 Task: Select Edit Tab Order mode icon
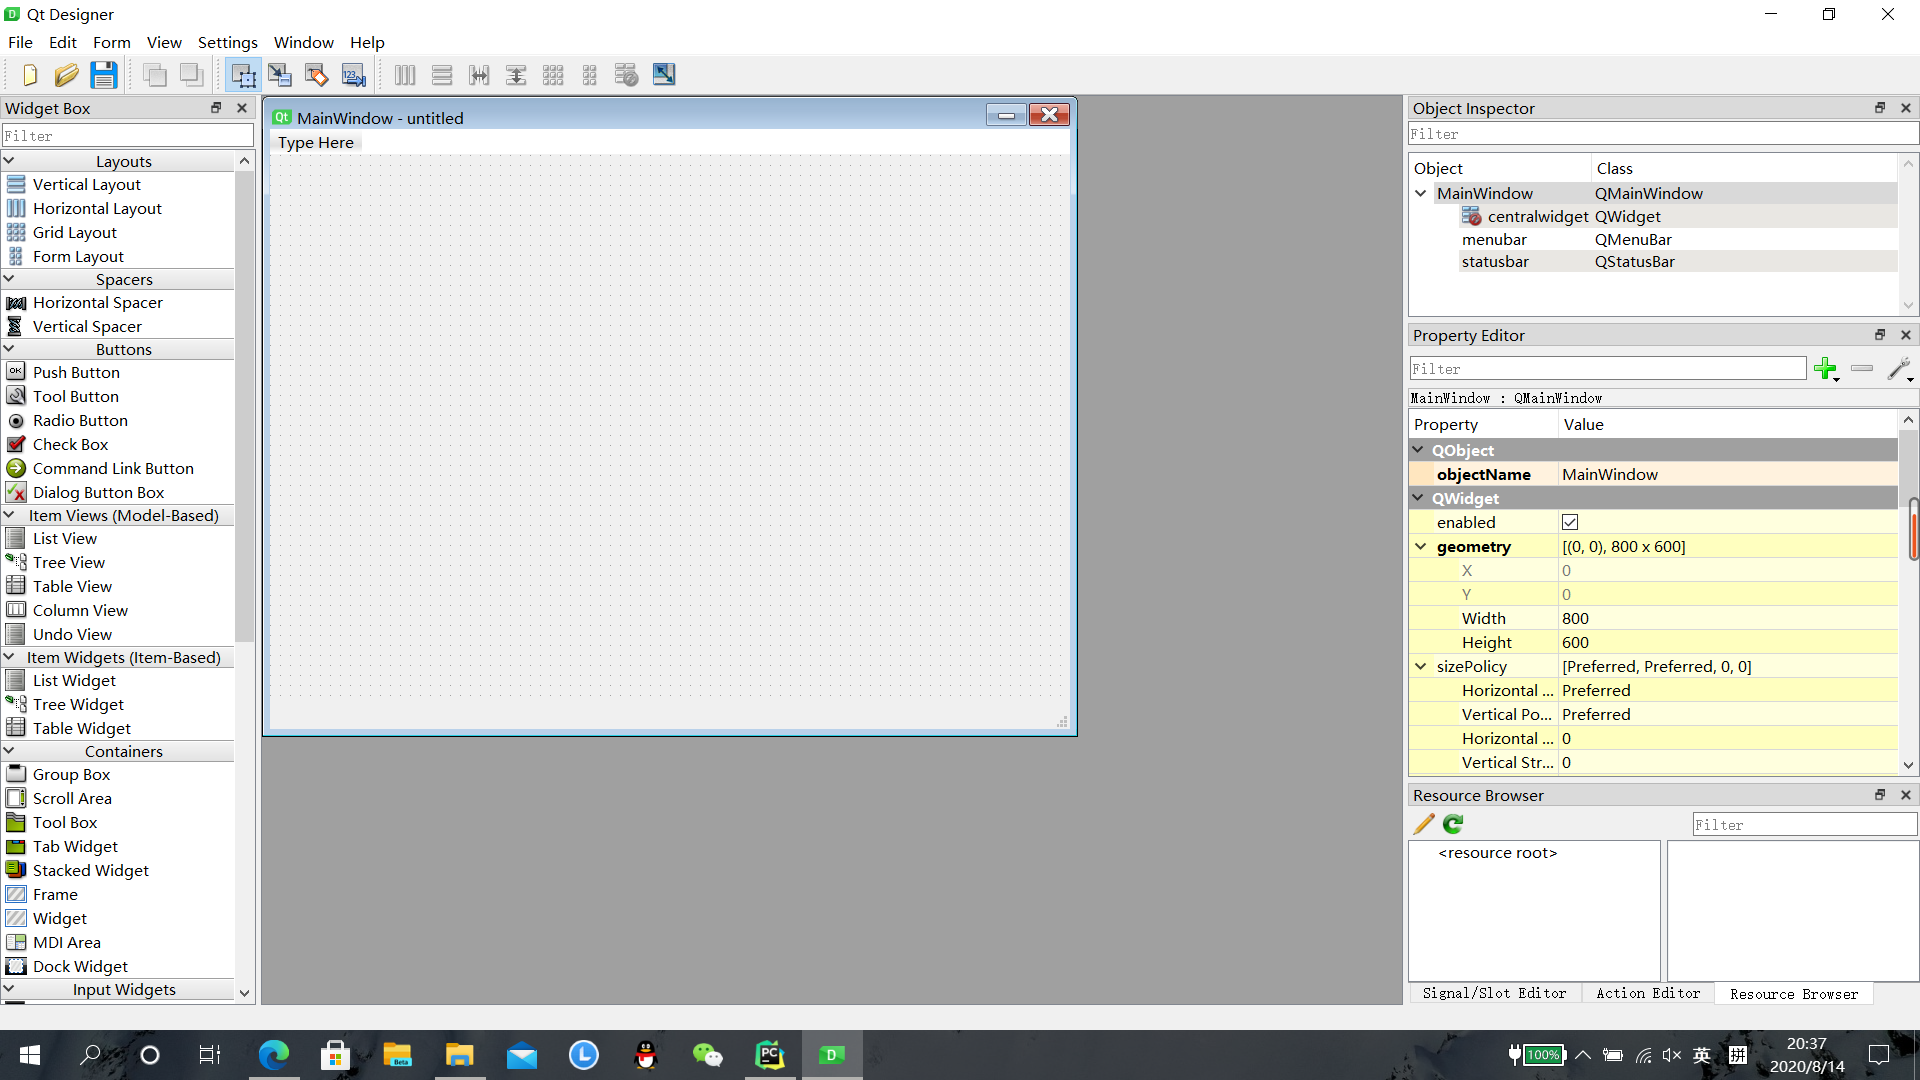click(354, 75)
